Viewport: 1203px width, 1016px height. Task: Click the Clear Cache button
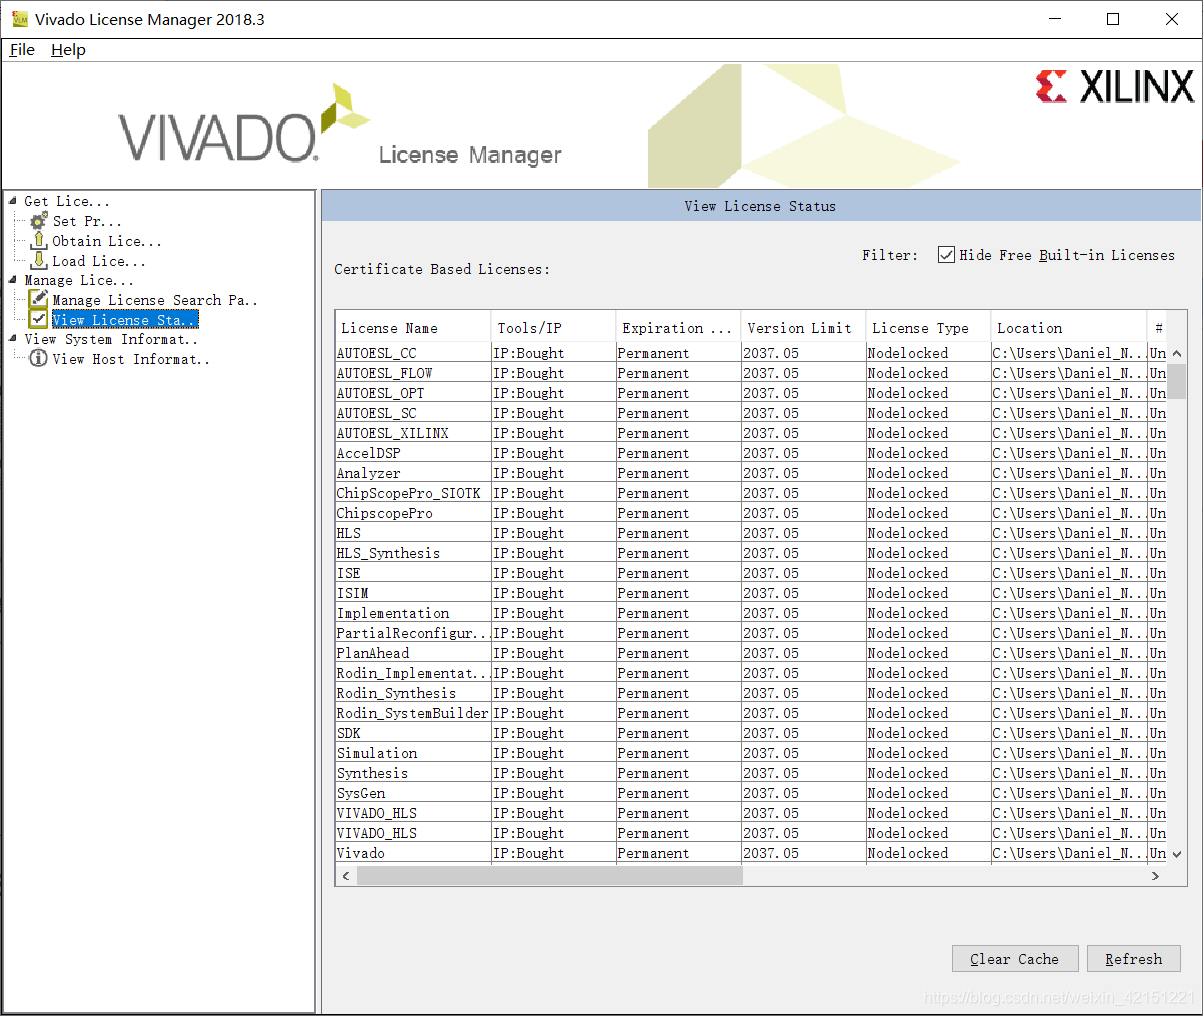(x=1015, y=959)
